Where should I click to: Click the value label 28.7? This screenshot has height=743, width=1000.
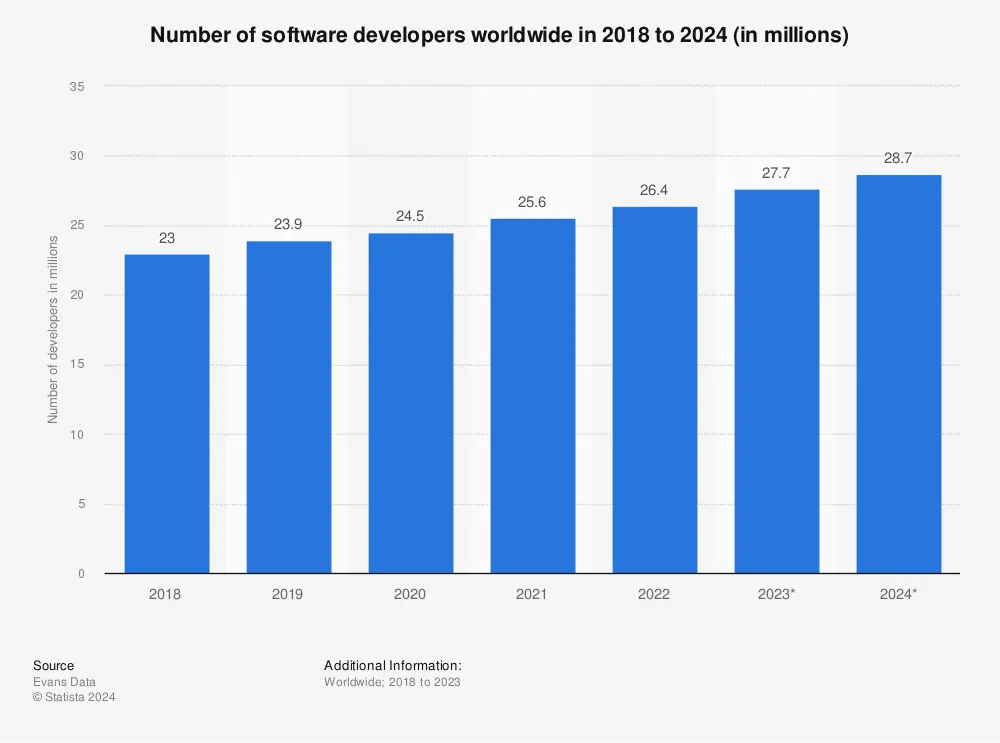(x=898, y=157)
